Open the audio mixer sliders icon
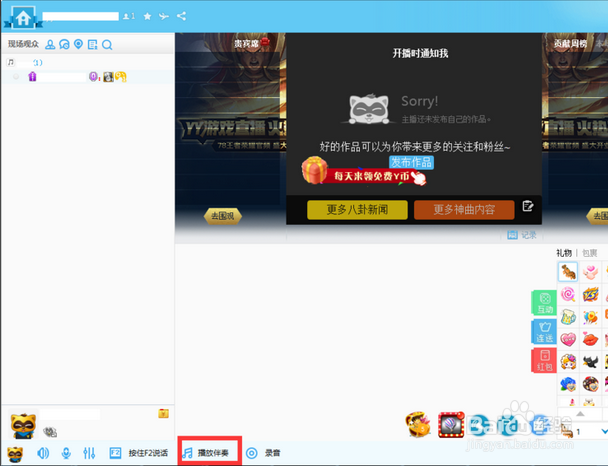 click(x=89, y=453)
